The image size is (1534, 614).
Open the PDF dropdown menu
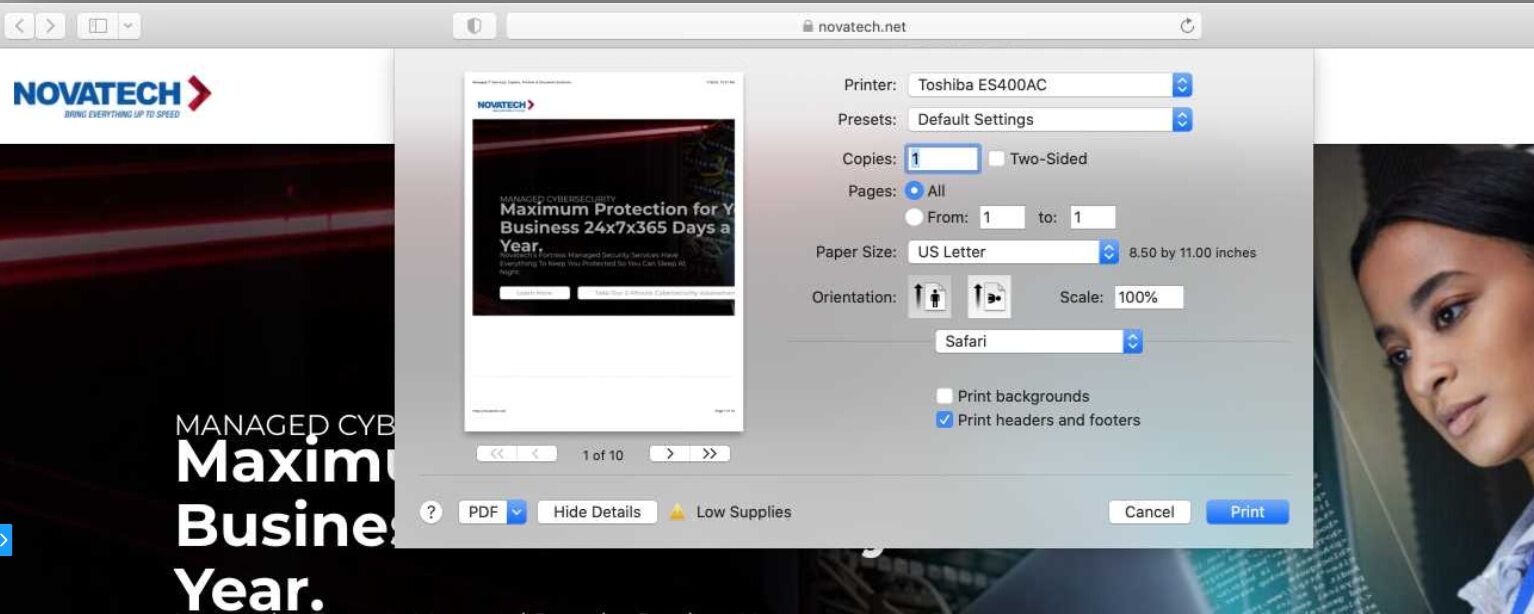(492, 512)
